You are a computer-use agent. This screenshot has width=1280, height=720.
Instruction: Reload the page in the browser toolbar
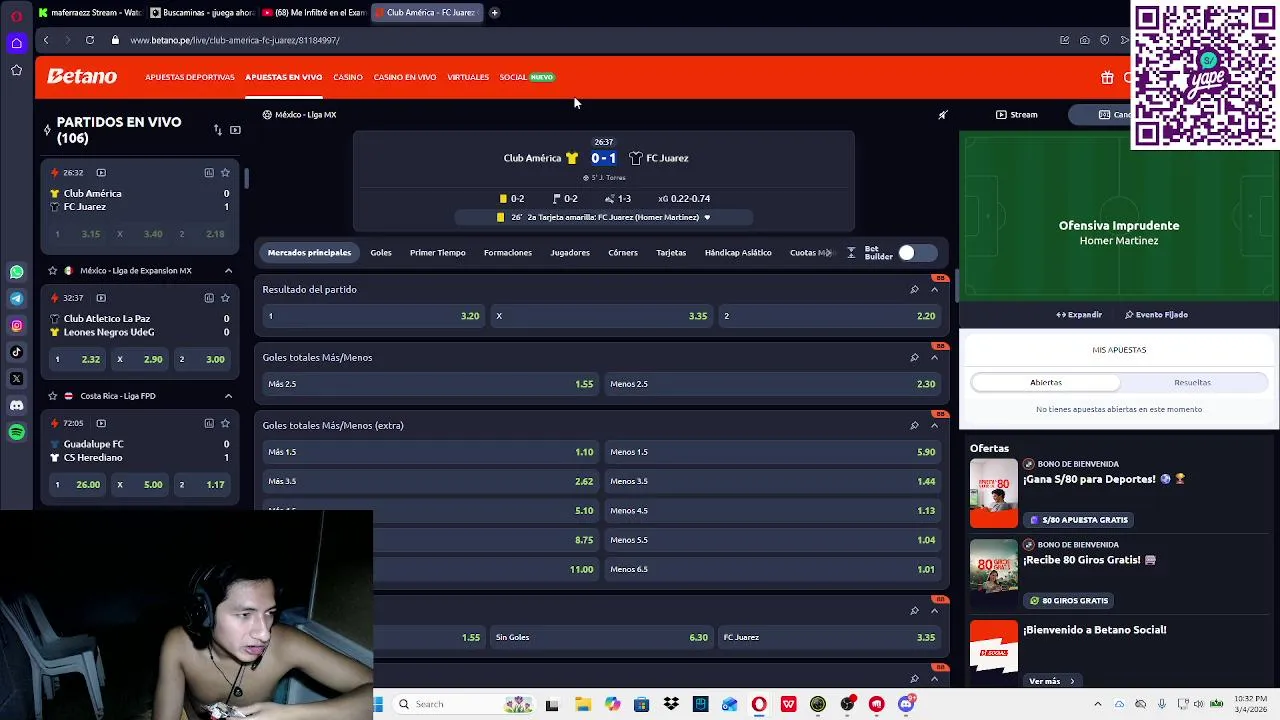[x=90, y=40]
